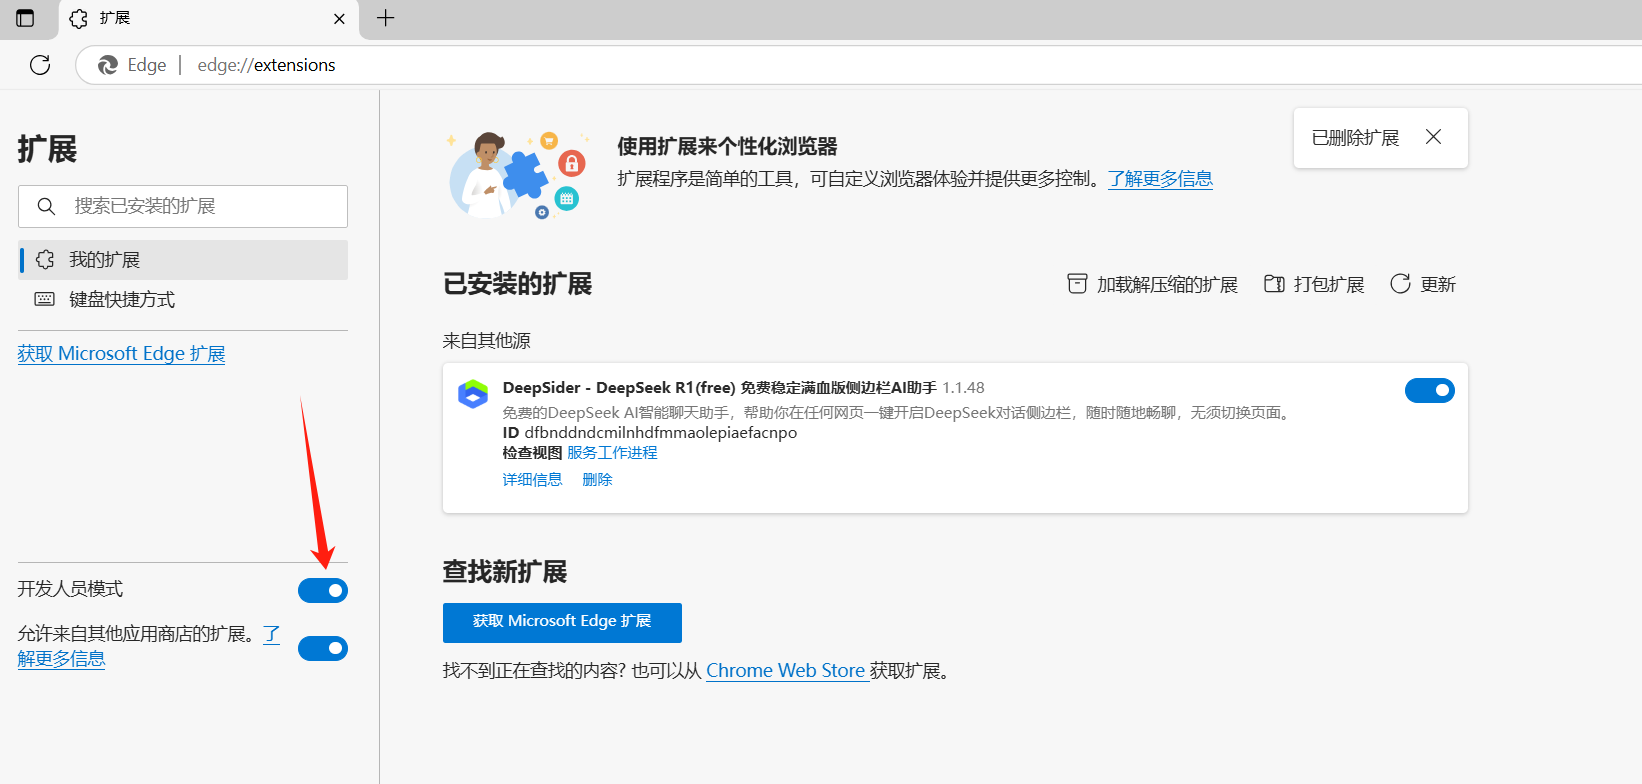Click the tab actions icon in title bar
Viewport: 1642px width, 784px height.
(25, 18)
